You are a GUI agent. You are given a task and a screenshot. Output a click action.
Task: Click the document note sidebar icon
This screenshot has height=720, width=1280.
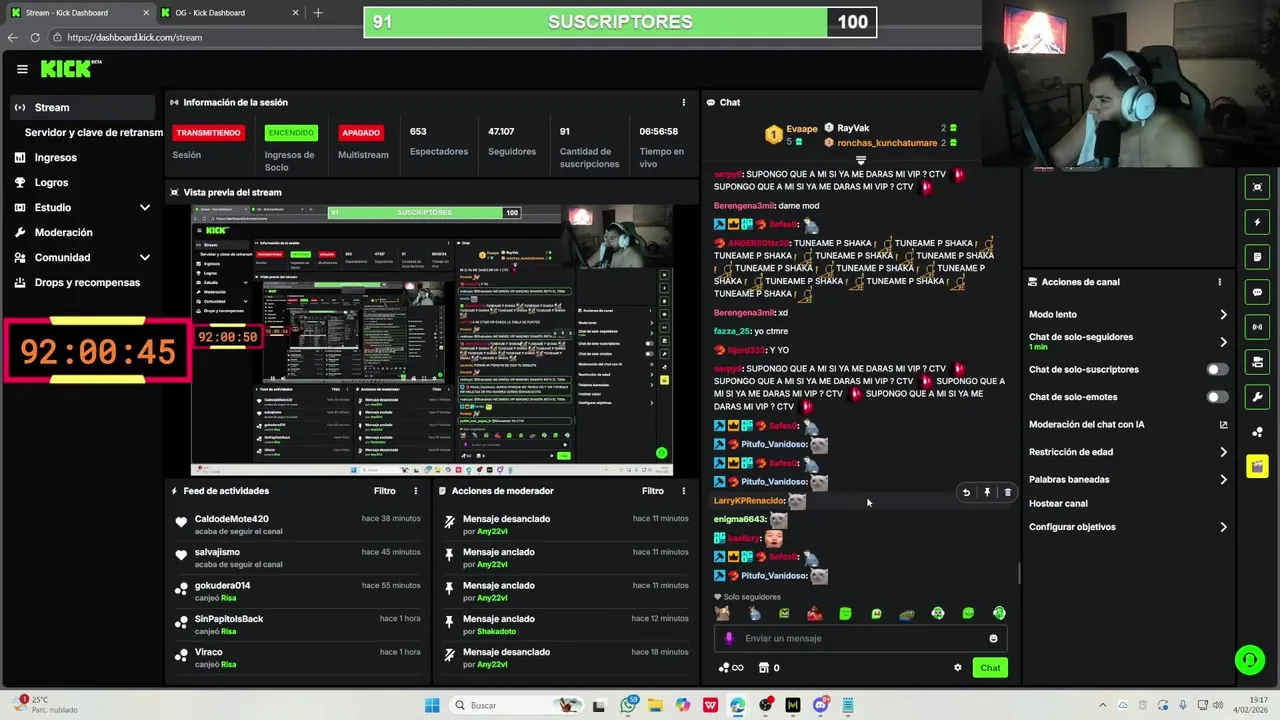click(1257, 257)
